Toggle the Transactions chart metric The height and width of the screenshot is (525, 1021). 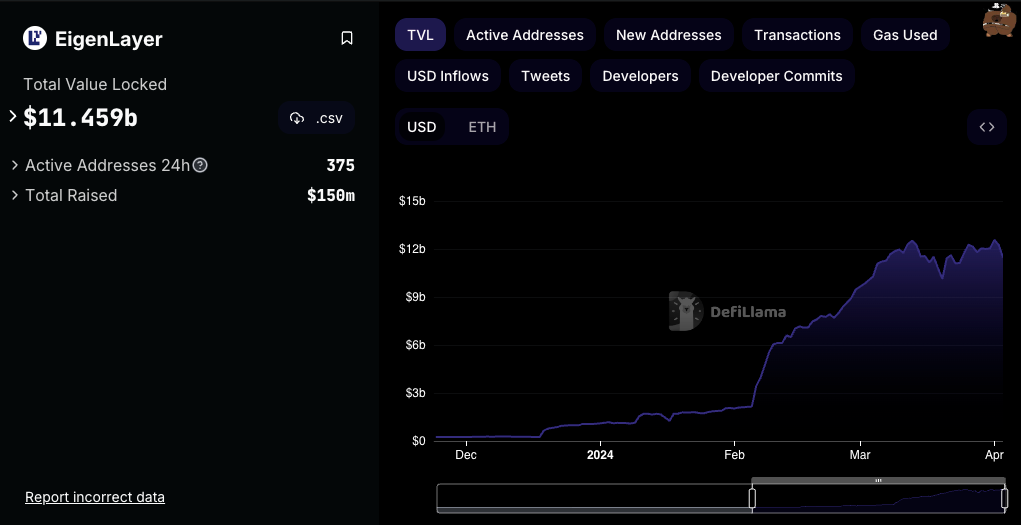[x=798, y=35]
